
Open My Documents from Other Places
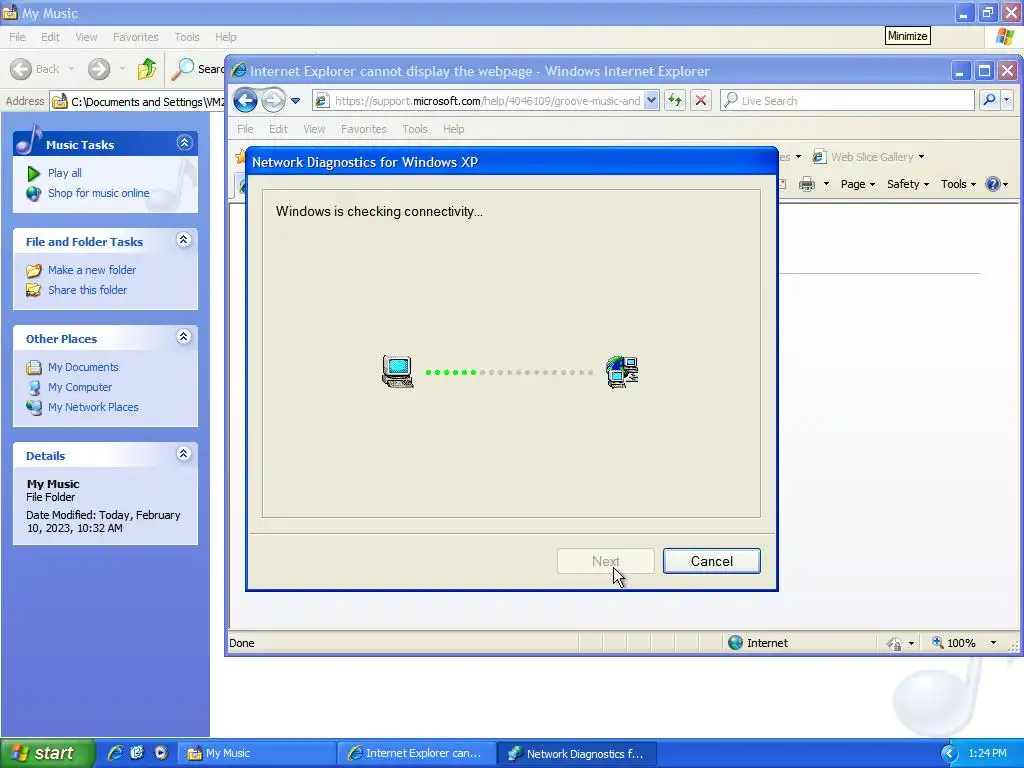point(83,367)
